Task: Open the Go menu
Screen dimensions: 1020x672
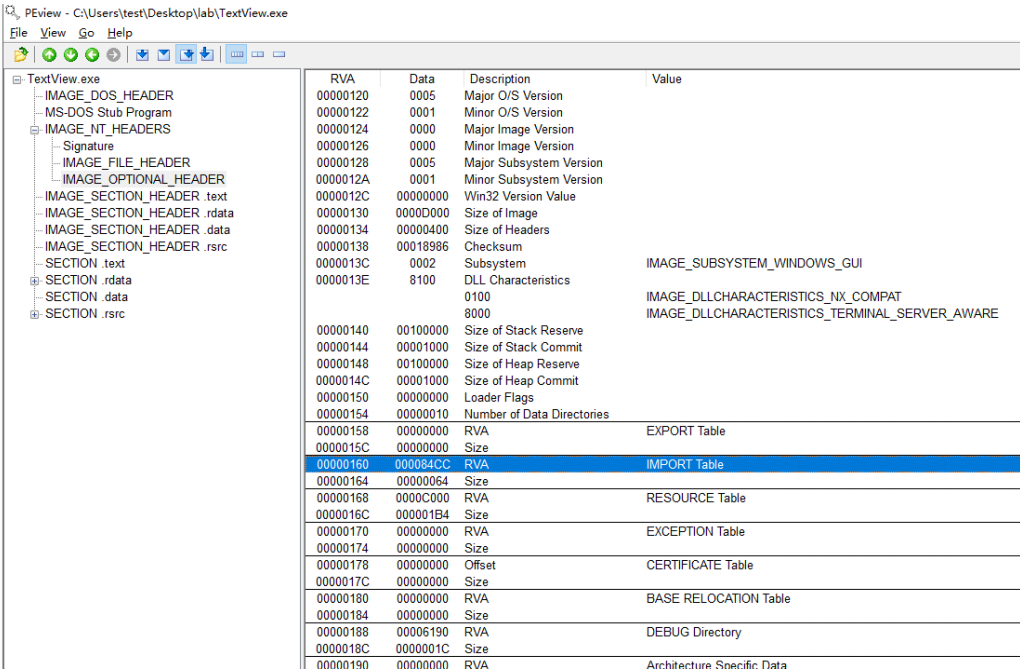Action: pyautogui.click(x=87, y=33)
